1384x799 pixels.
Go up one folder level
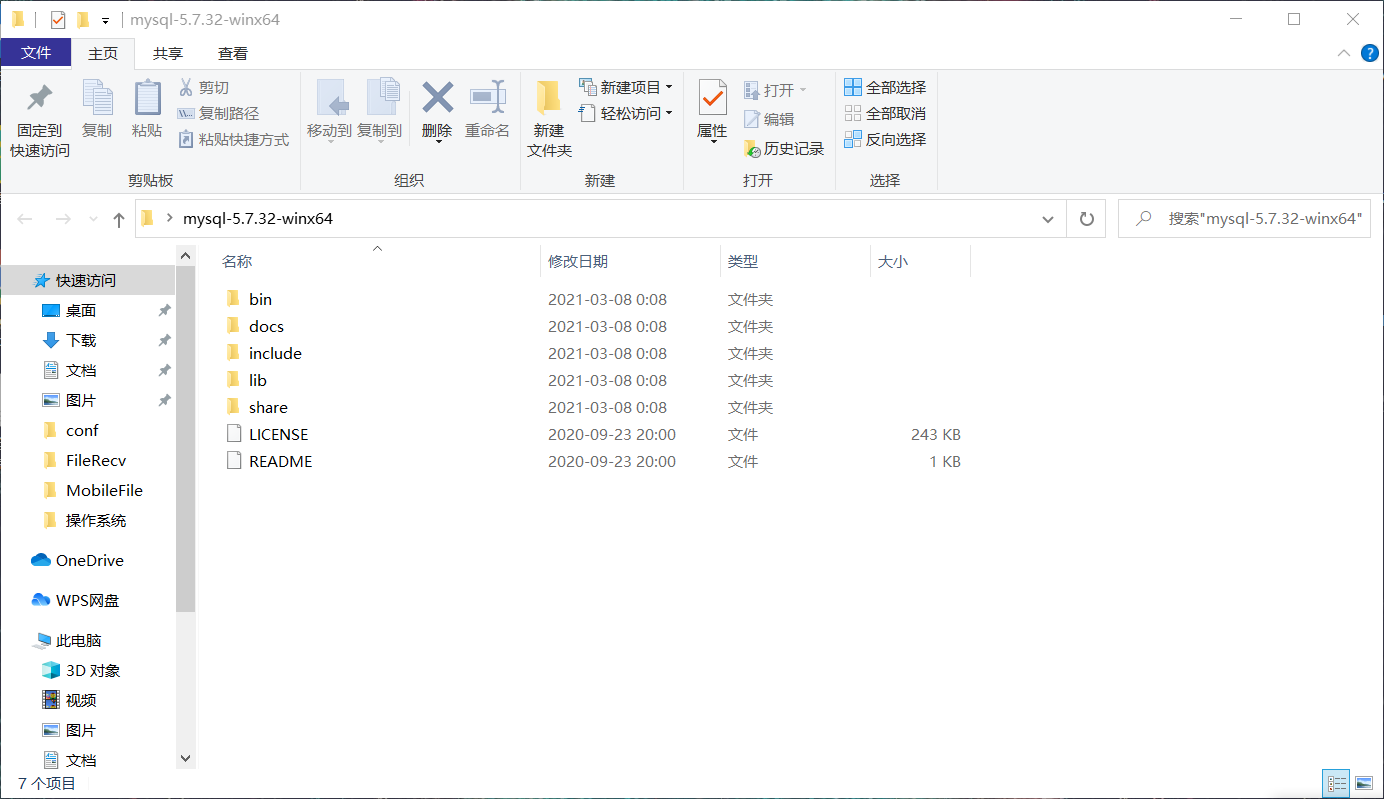(119, 219)
